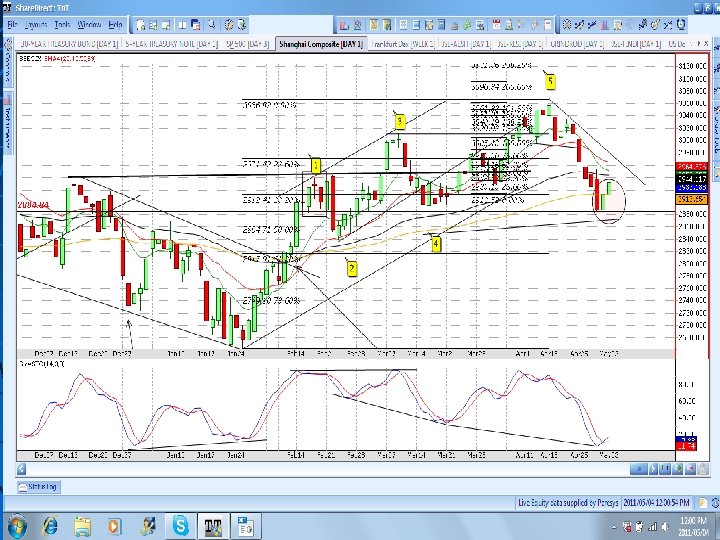The height and width of the screenshot is (540, 720).
Task: Click the dotted circle drawing tool icon
Action: (x=567, y=25)
